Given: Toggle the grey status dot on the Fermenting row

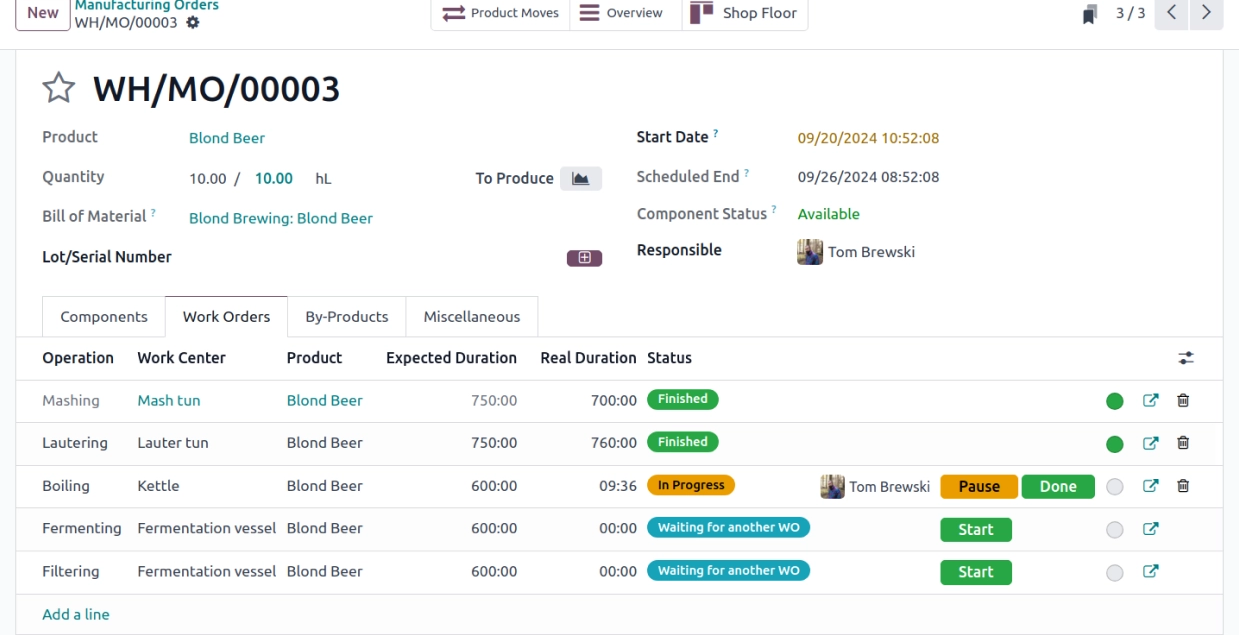Looking at the screenshot, I should tap(1115, 530).
